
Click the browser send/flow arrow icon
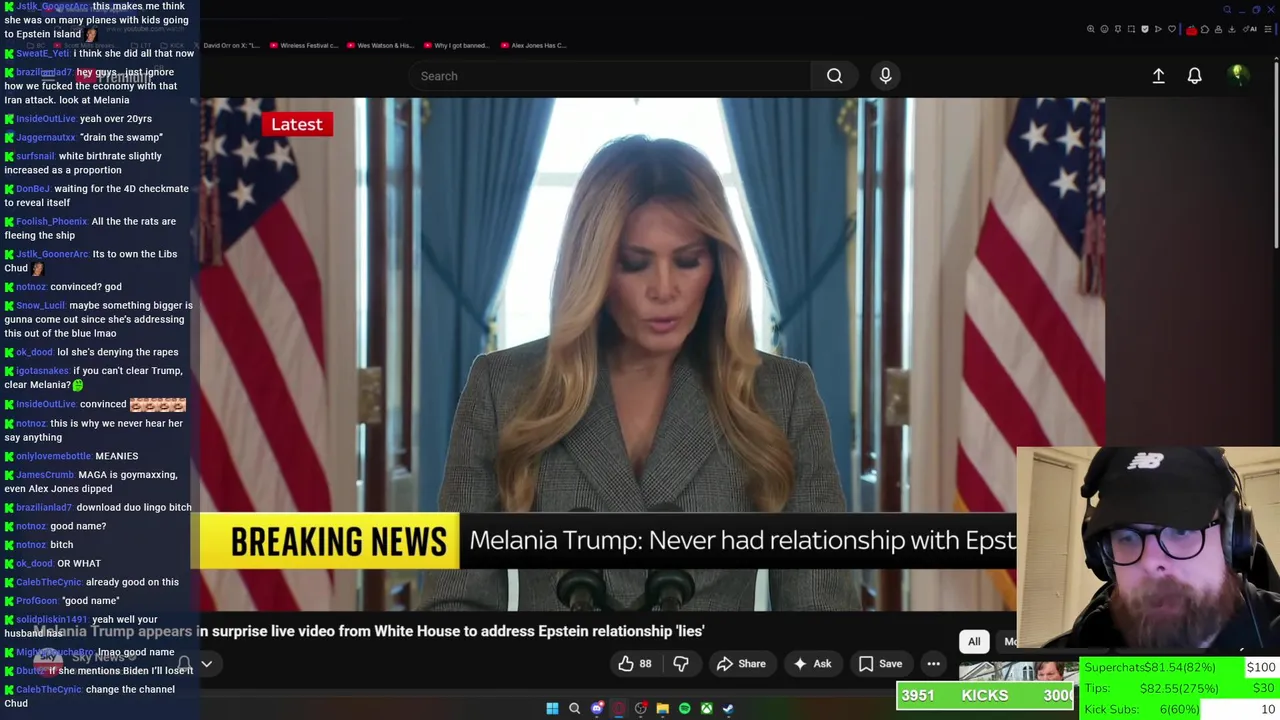[x=1158, y=29]
